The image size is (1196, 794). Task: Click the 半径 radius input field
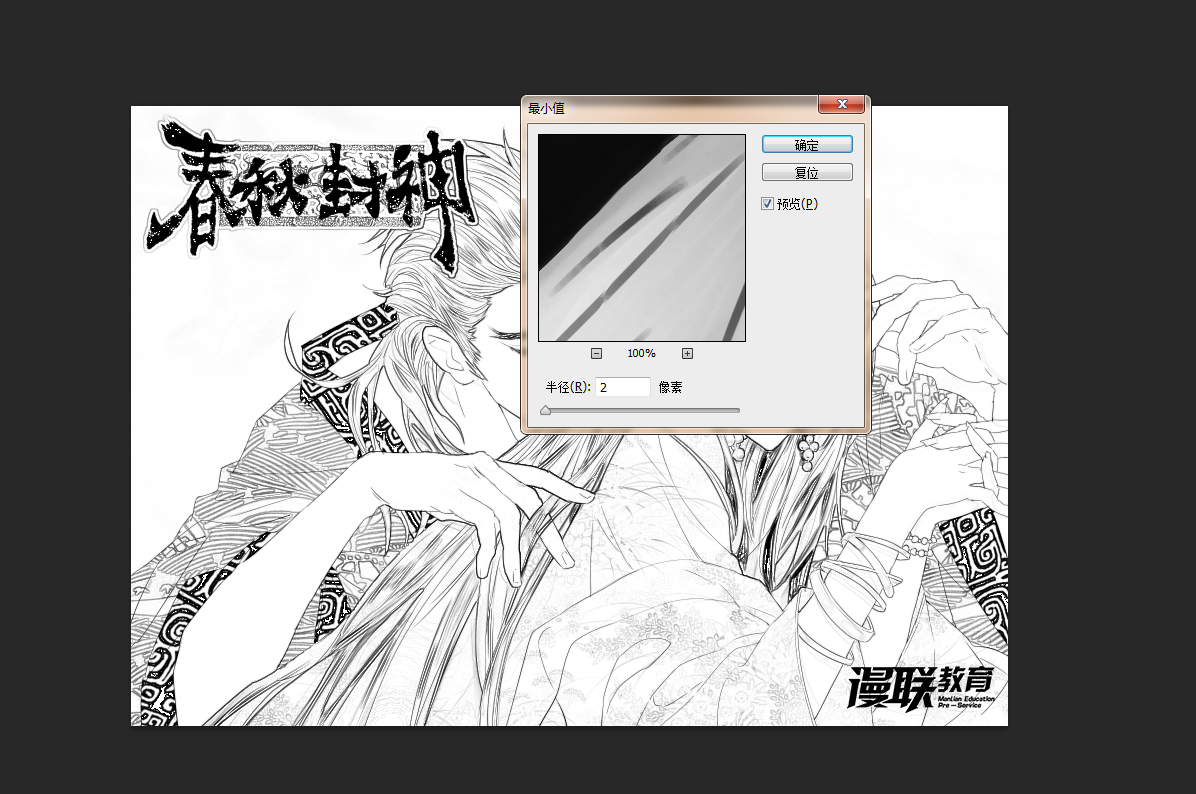tap(622, 387)
